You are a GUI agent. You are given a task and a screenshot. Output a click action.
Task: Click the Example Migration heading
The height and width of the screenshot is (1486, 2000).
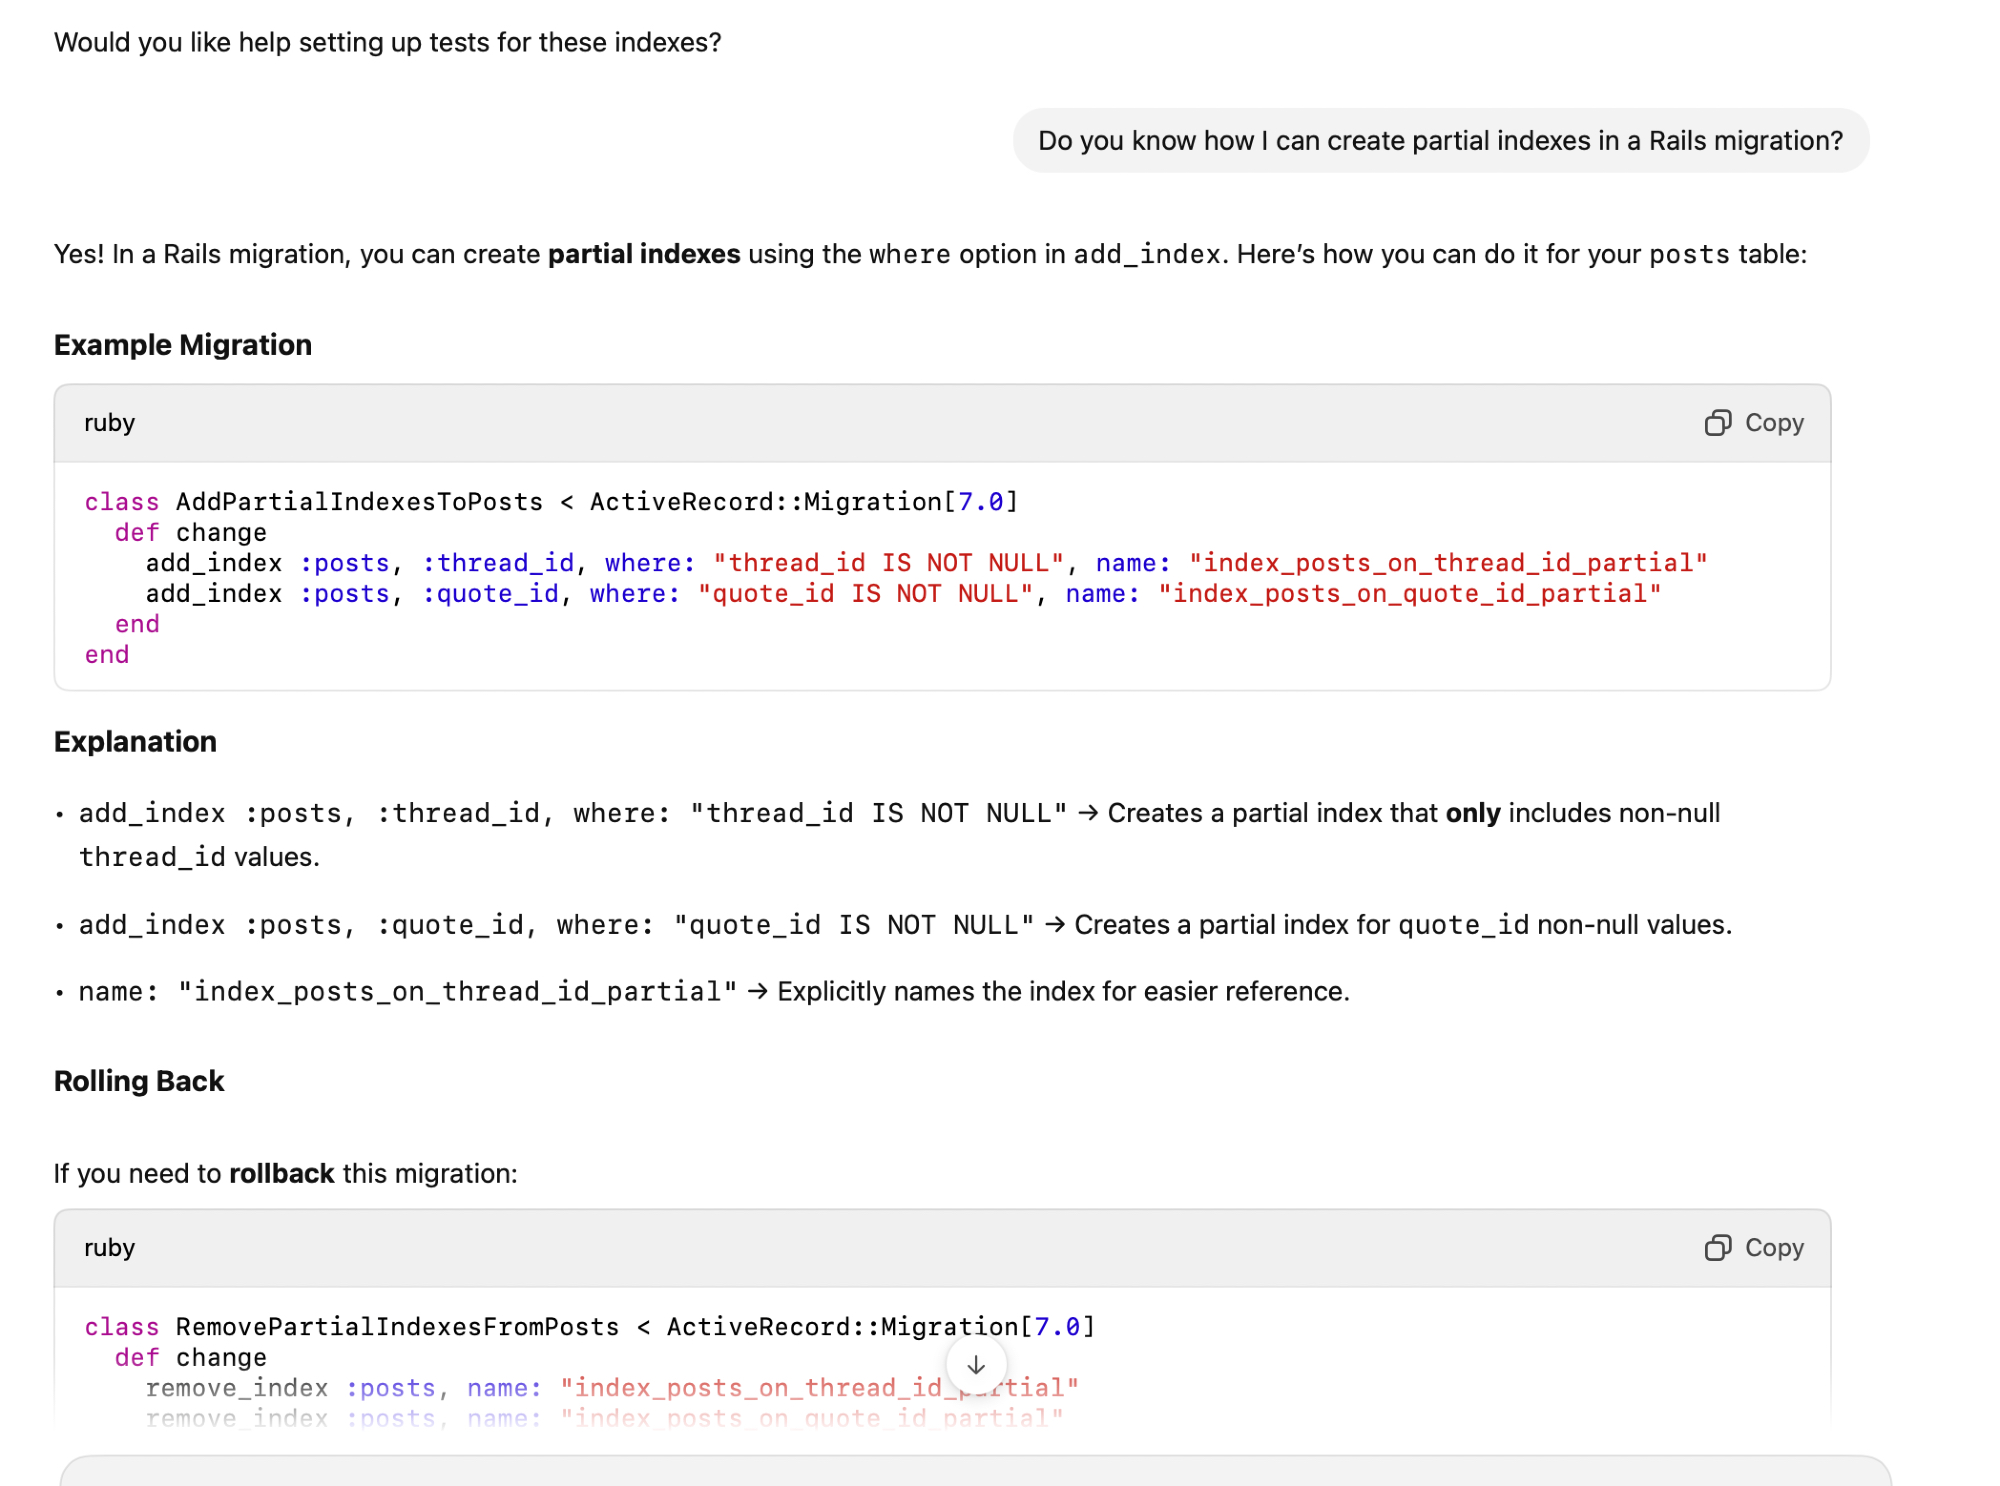coord(183,345)
